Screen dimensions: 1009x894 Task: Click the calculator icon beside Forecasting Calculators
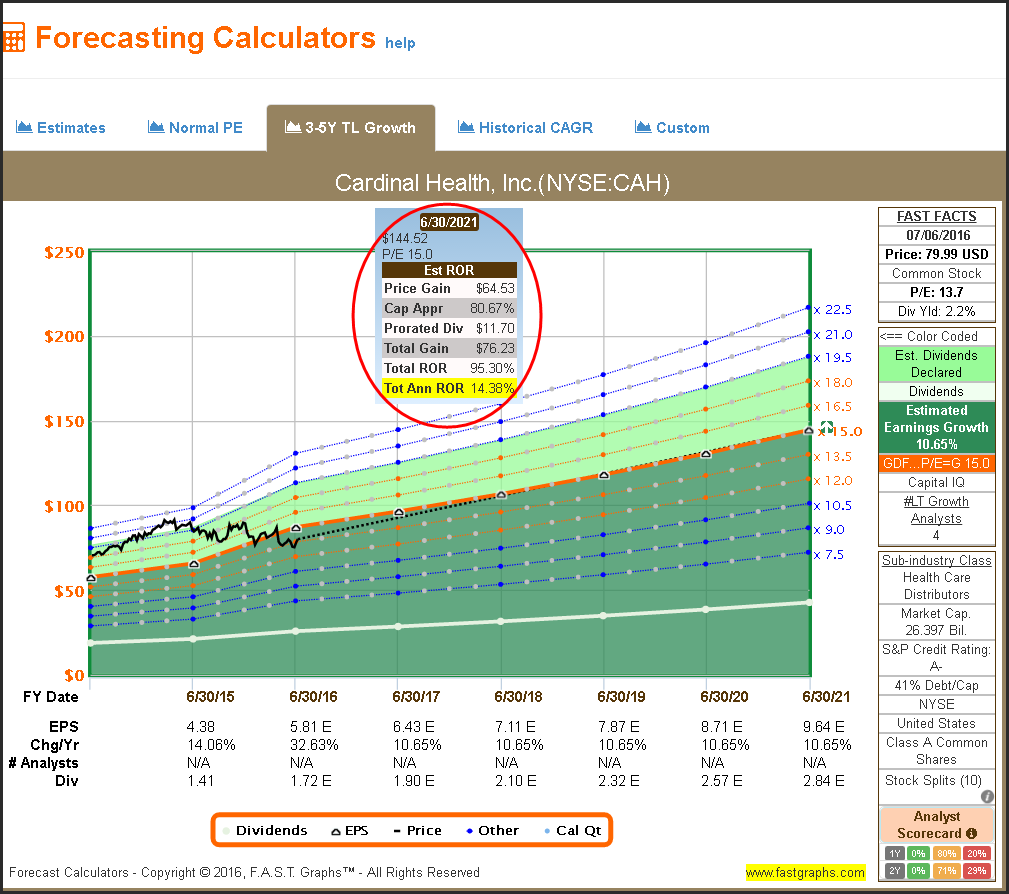tap(14, 38)
